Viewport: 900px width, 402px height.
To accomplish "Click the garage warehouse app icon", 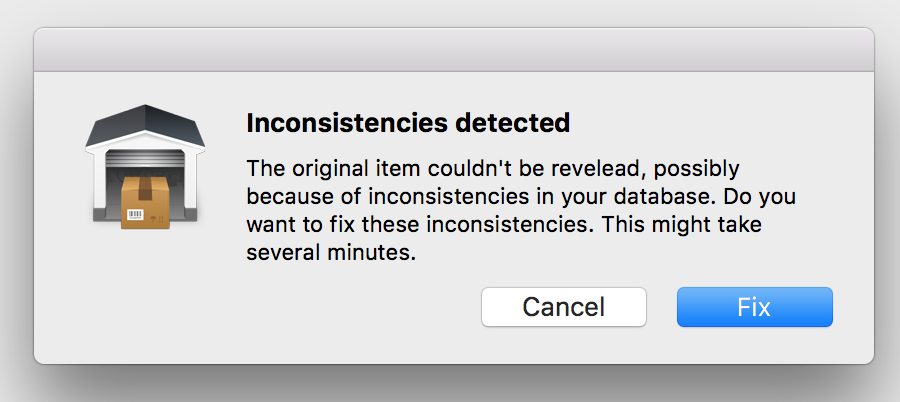I will click(145, 167).
